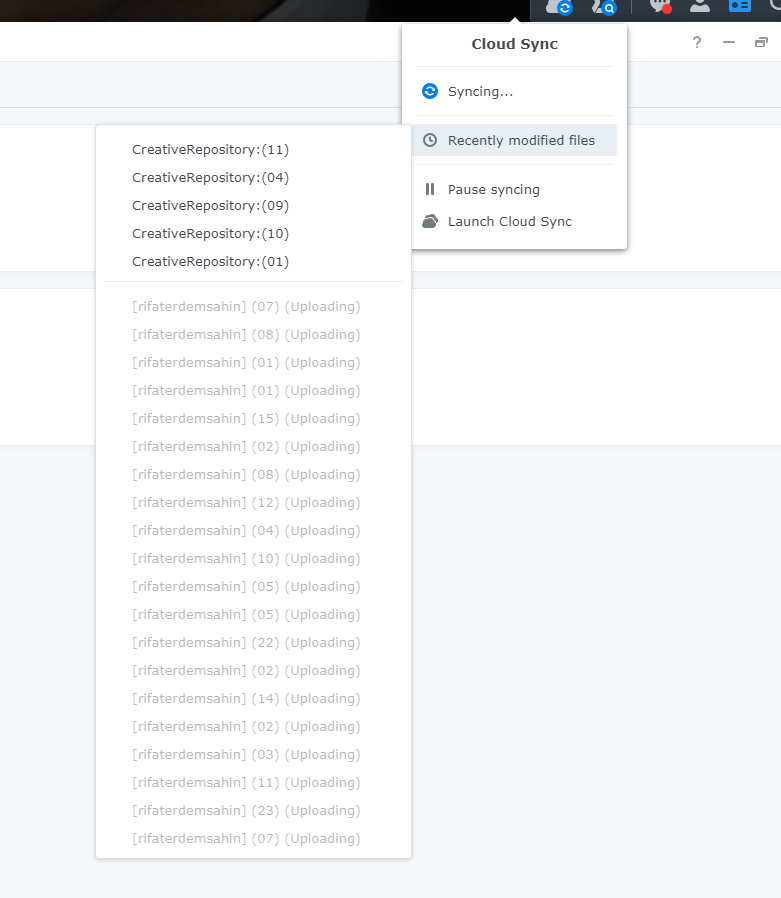Click the Cloud Sync tray icon in the top bar
The width and height of the screenshot is (781, 898).
(559, 7)
